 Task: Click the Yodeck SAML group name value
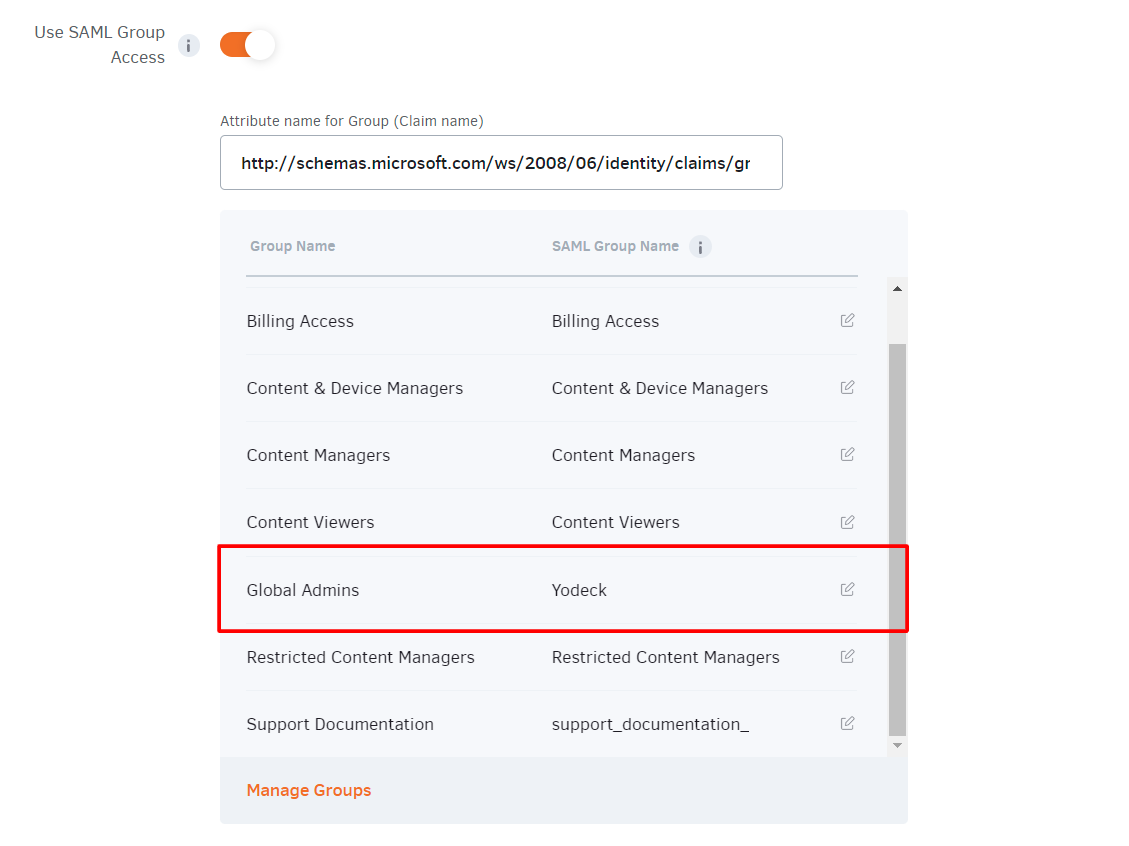tap(579, 590)
